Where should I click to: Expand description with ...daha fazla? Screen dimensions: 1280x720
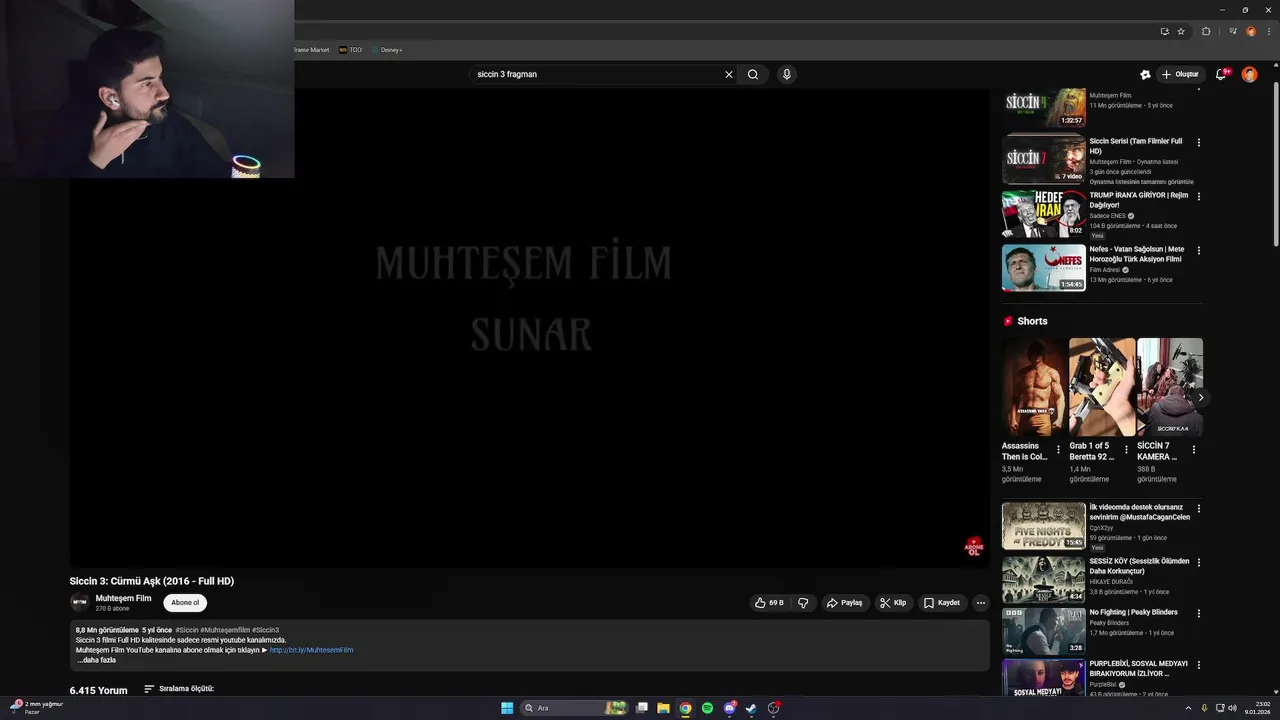pyautogui.click(x=97, y=660)
